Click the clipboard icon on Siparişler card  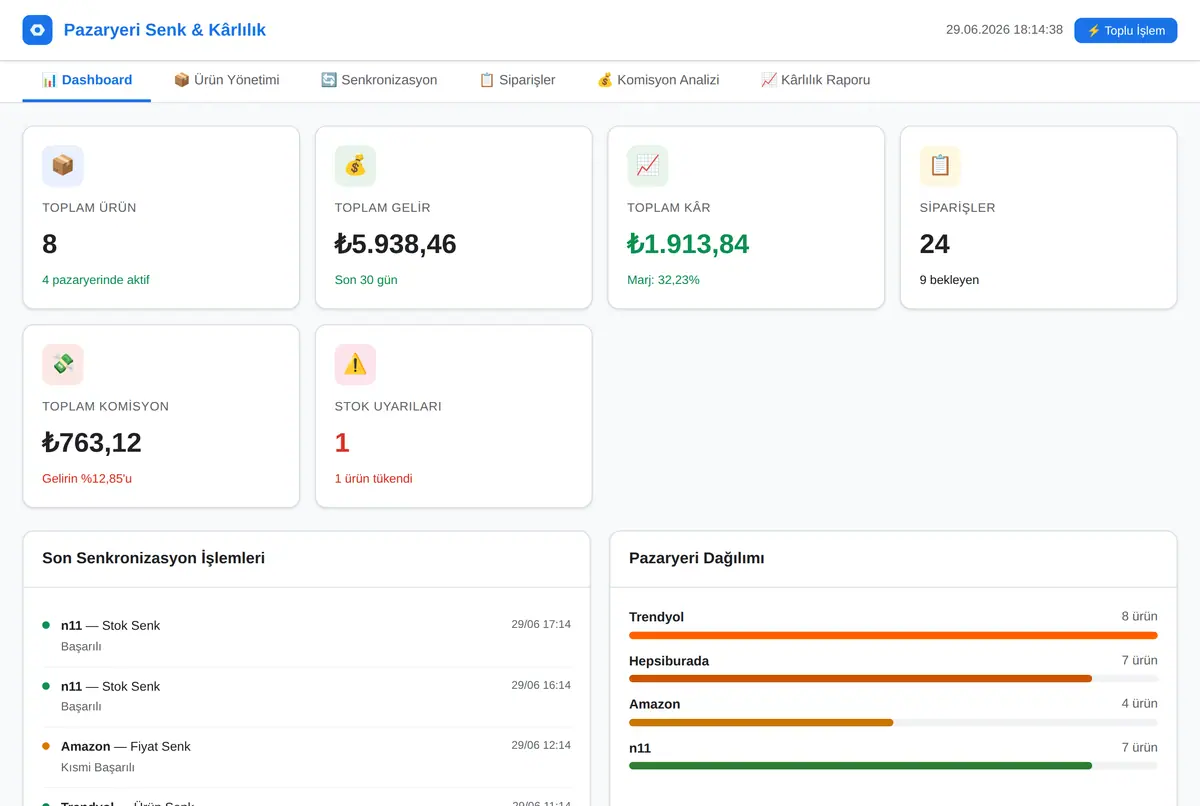click(940, 166)
